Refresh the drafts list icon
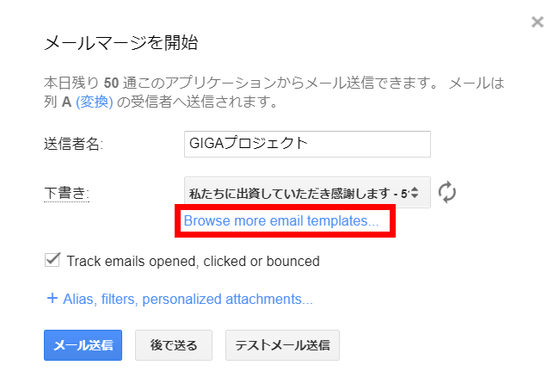Screen dimensions: 560x390 [447, 192]
